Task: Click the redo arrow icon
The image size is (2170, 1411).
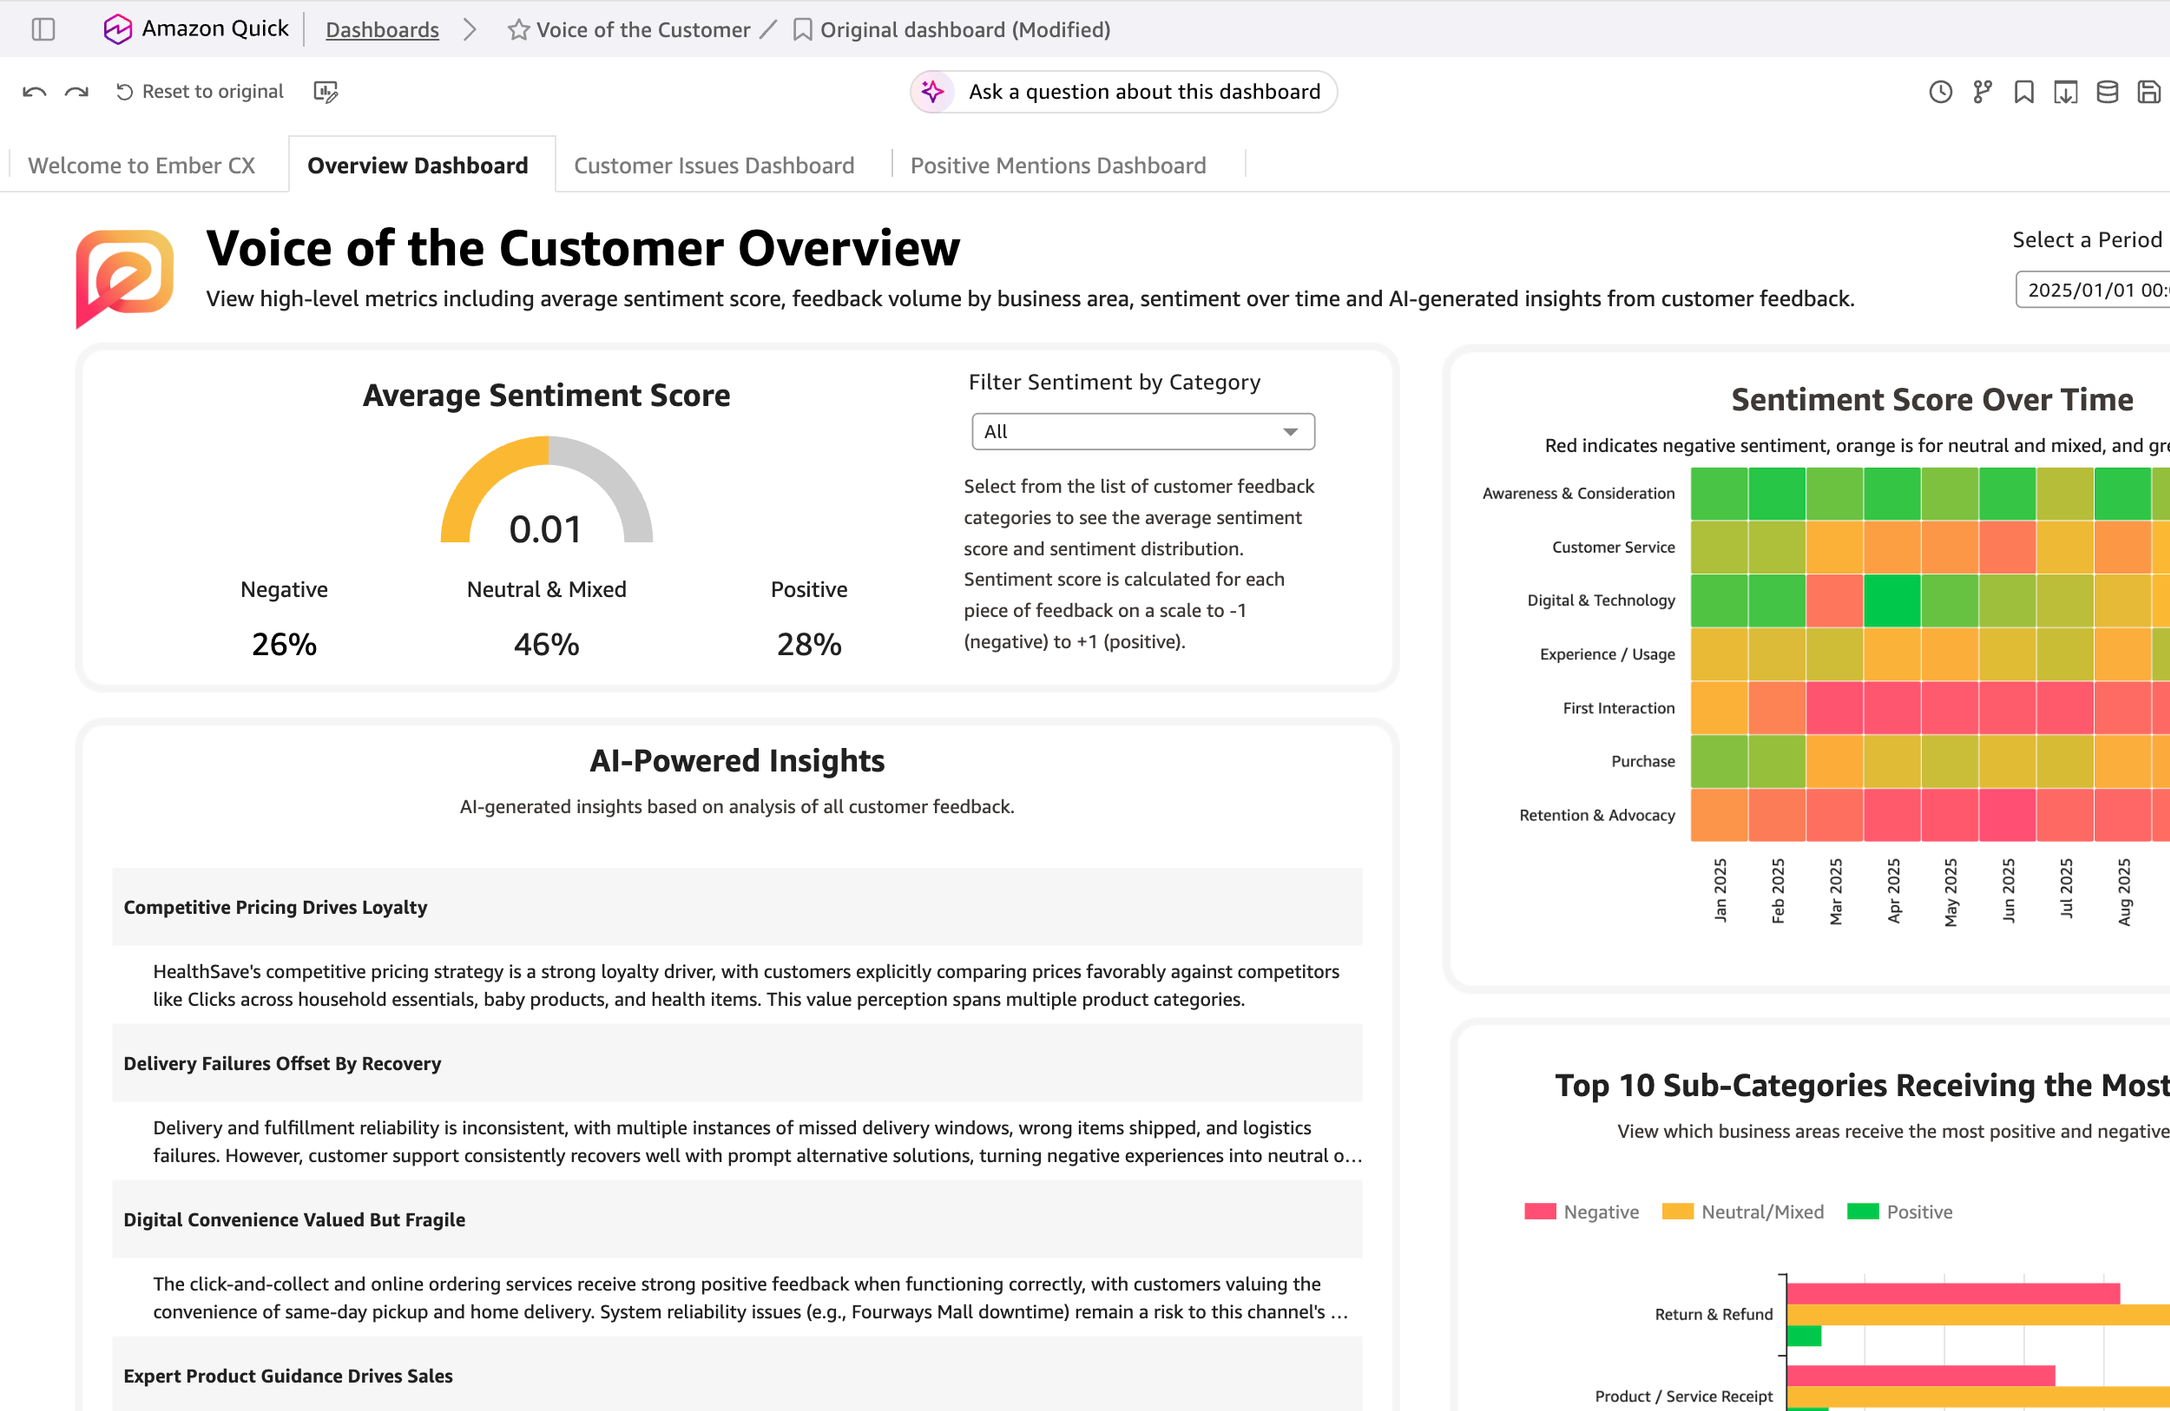Action: pos(77,92)
